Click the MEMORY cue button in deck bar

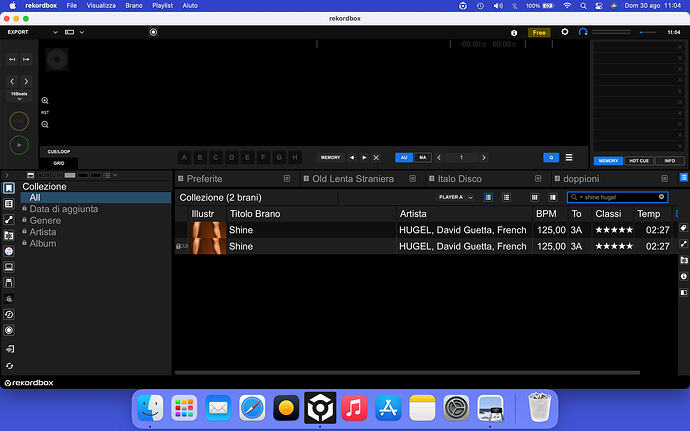pyautogui.click(x=330, y=157)
